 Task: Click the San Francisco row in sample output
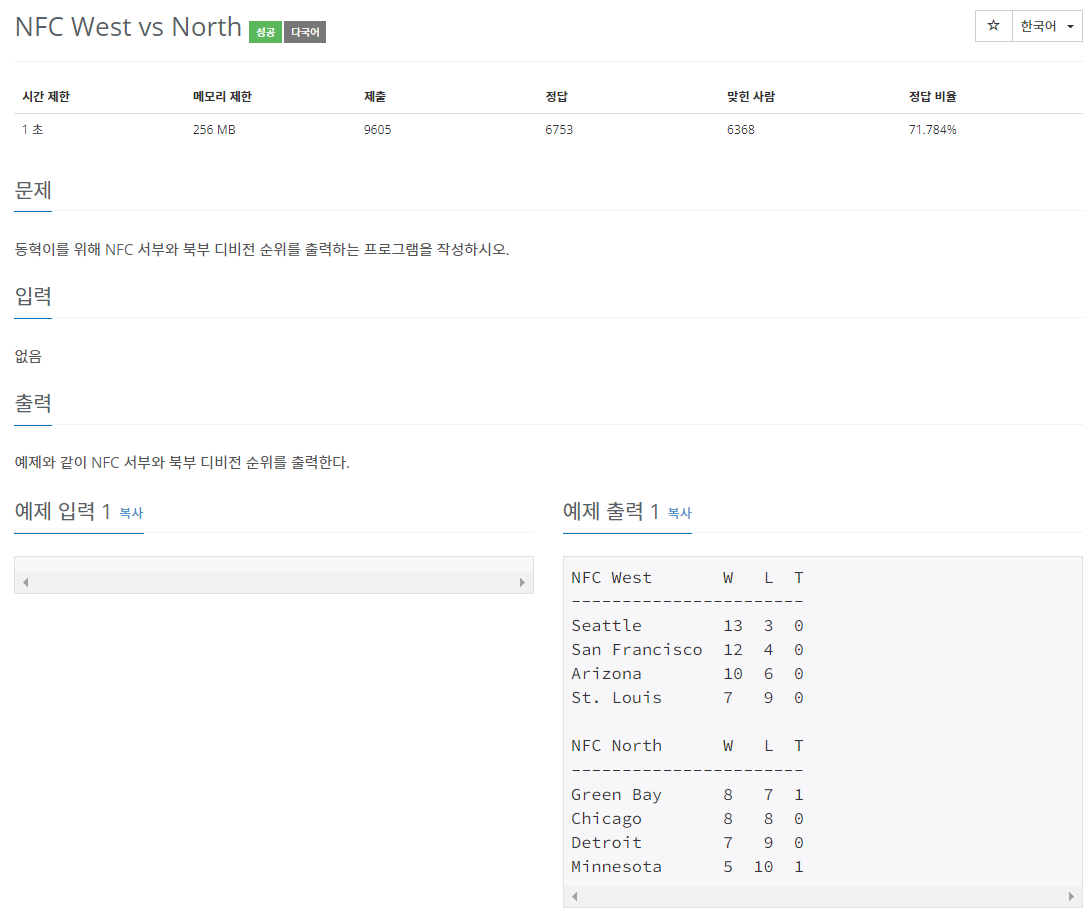click(687, 649)
